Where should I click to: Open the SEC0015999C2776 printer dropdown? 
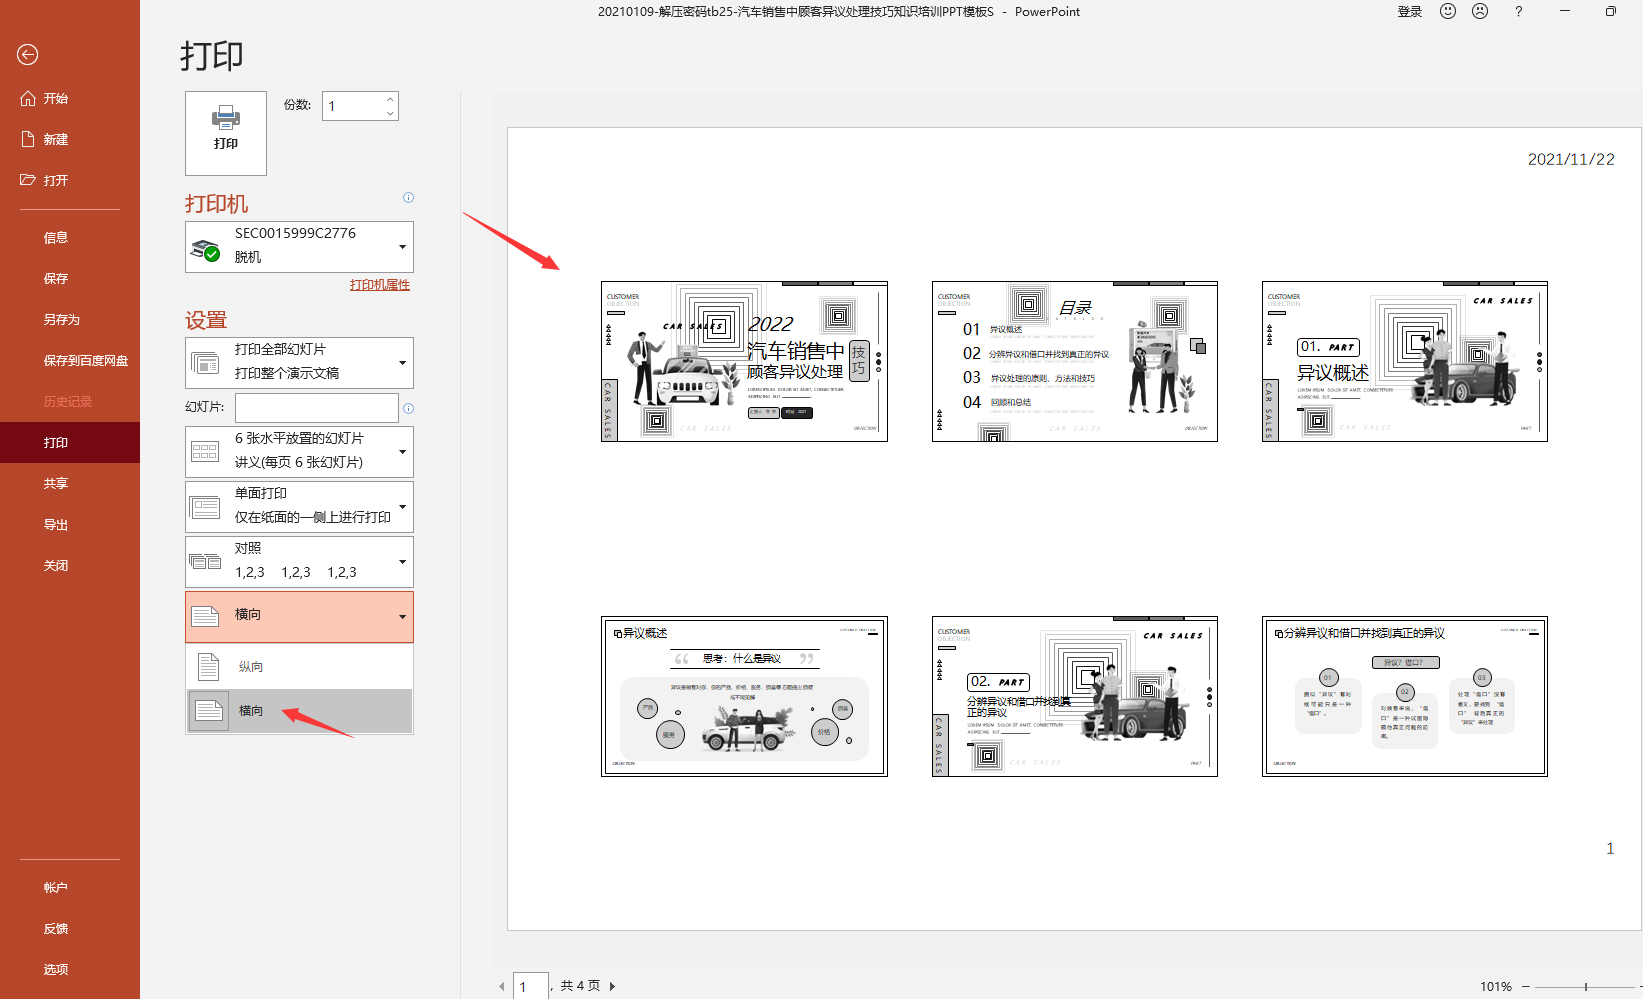299,246
